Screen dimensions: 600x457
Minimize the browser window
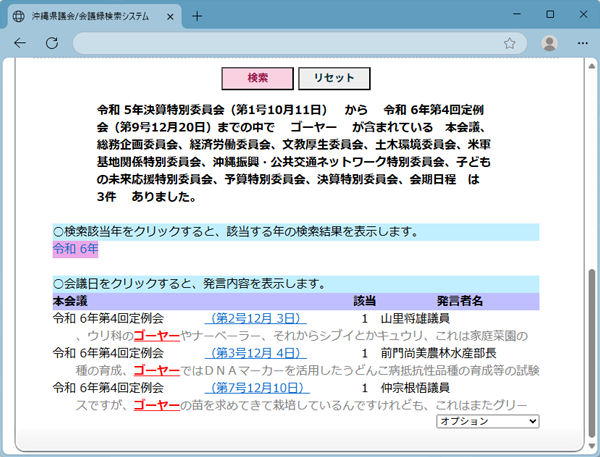click(517, 14)
